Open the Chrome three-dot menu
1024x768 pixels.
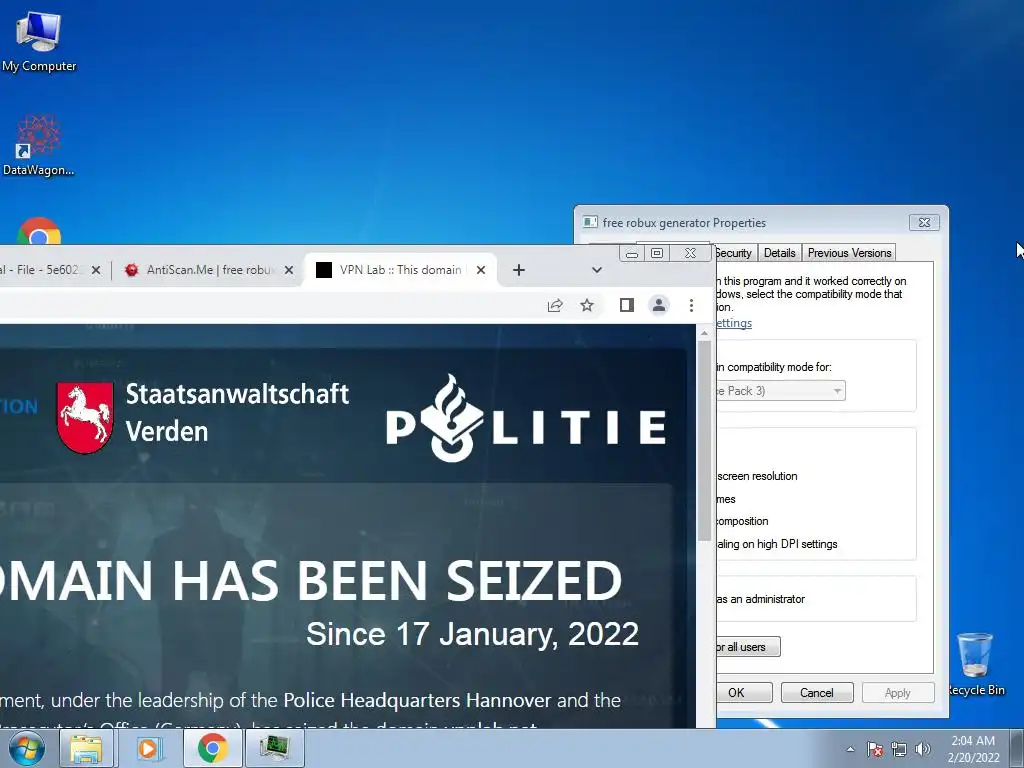691,305
